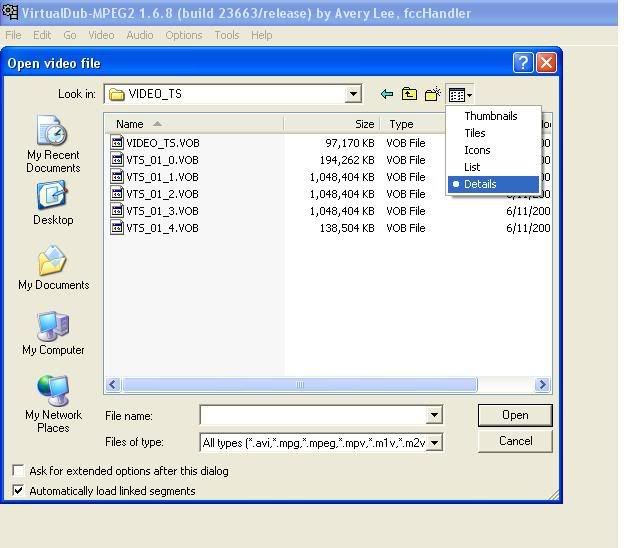
Task: Open the Options menu in VirtualDub
Action: point(184,35)
